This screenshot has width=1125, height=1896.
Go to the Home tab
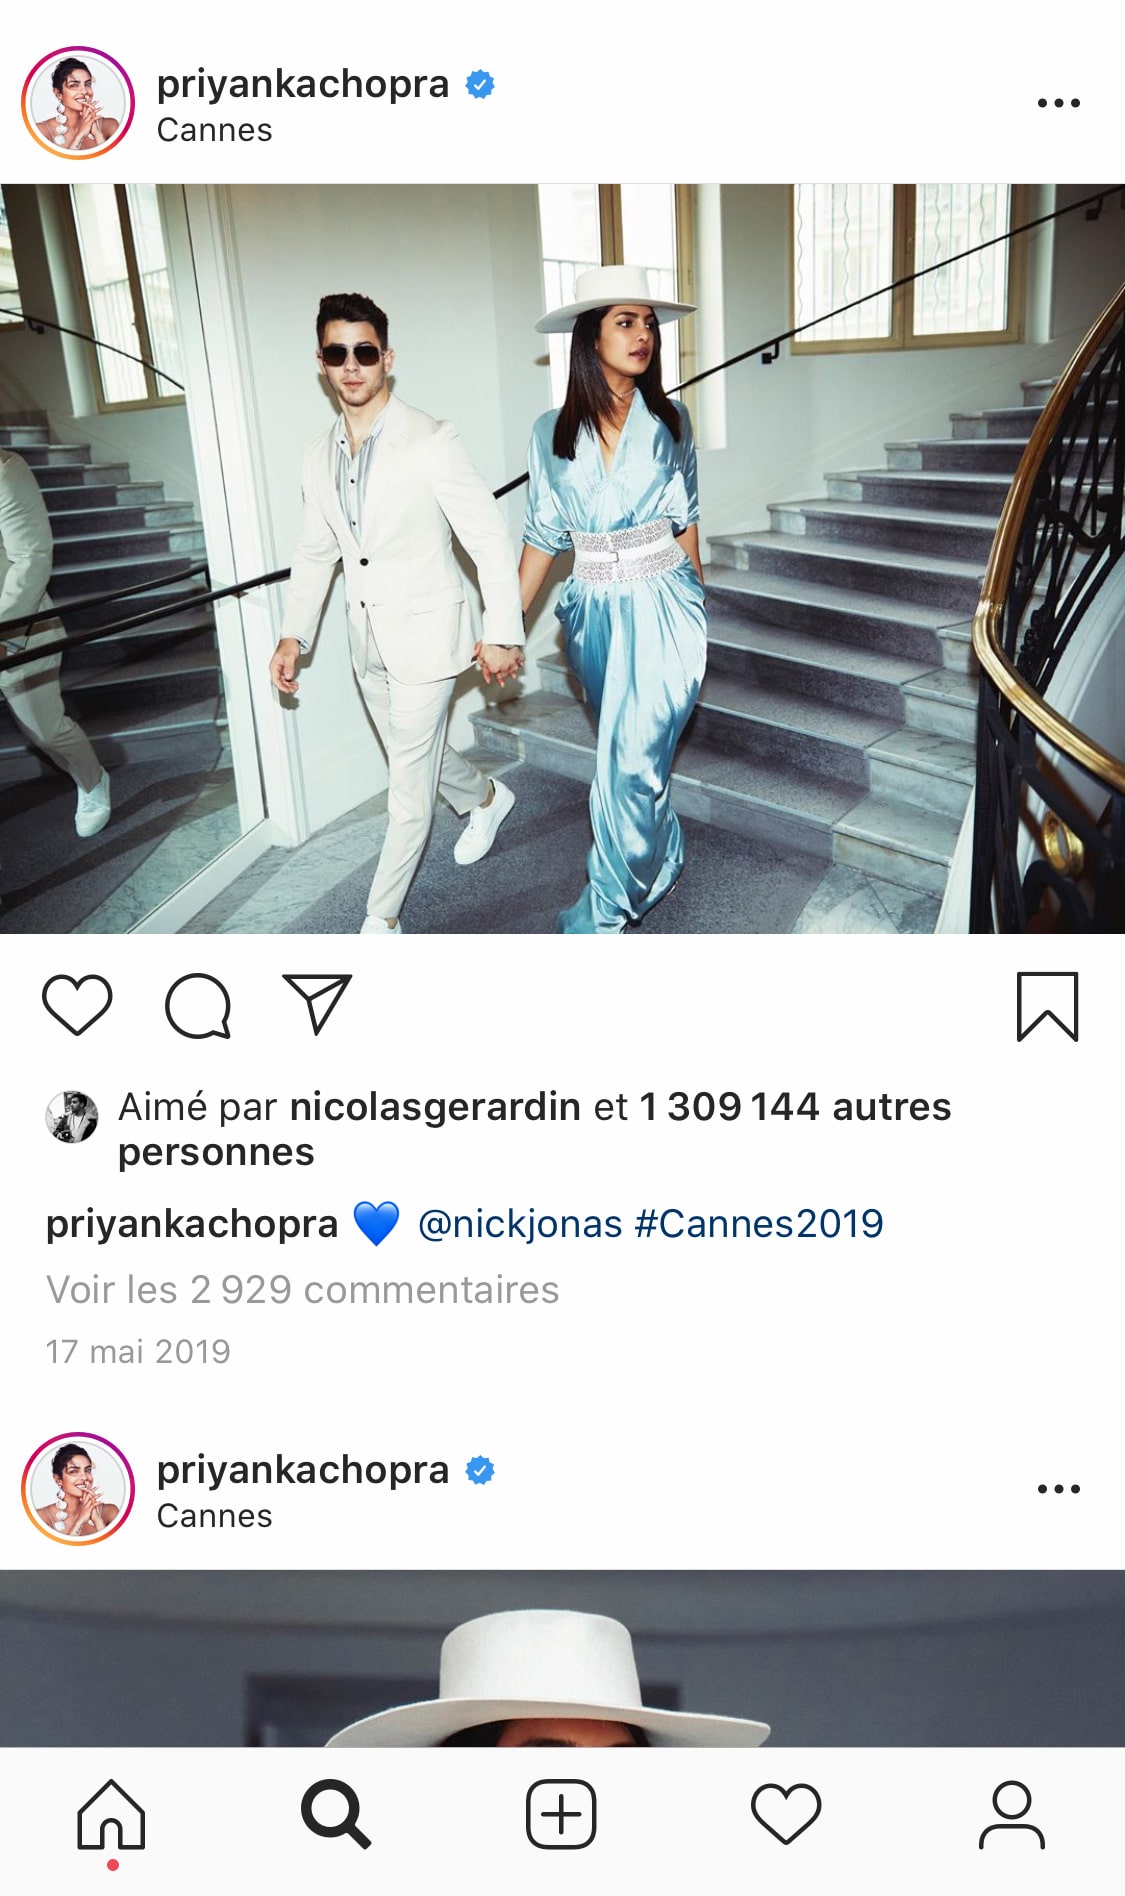coord(112,1814)
